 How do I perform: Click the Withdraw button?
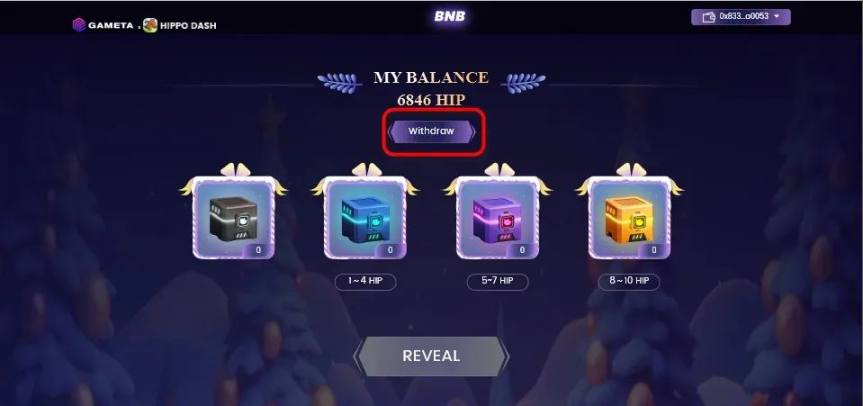tap(432, 131)
